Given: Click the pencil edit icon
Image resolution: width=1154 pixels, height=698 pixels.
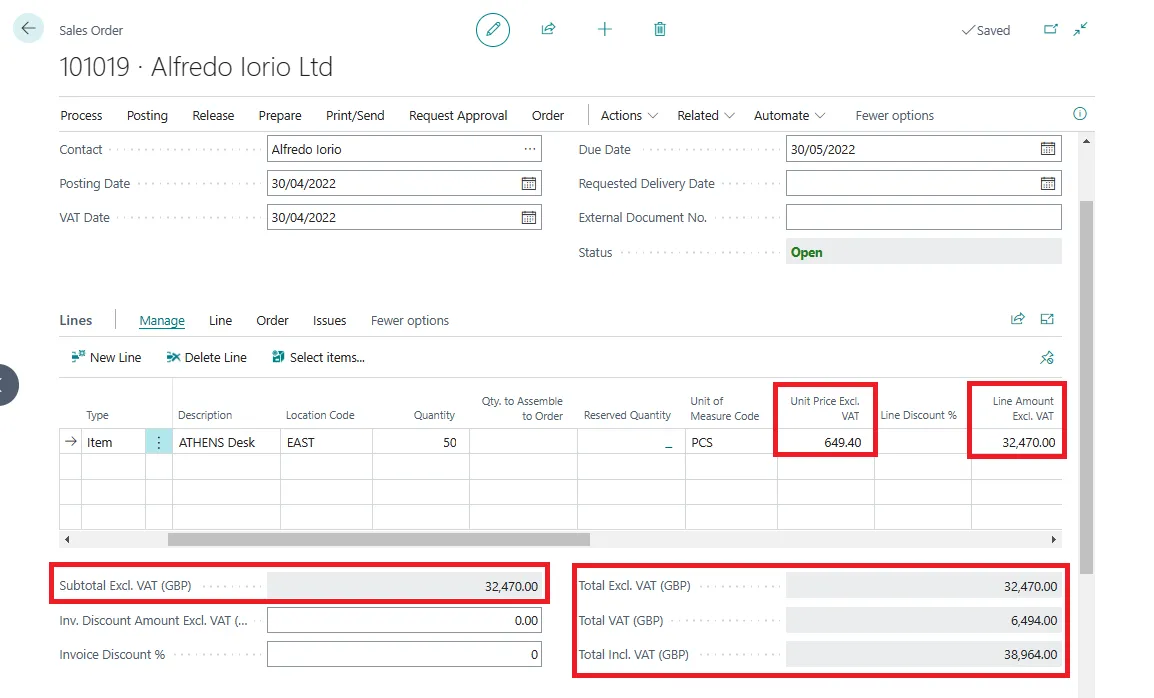Looking at the screenshot, I should point(492,29).
